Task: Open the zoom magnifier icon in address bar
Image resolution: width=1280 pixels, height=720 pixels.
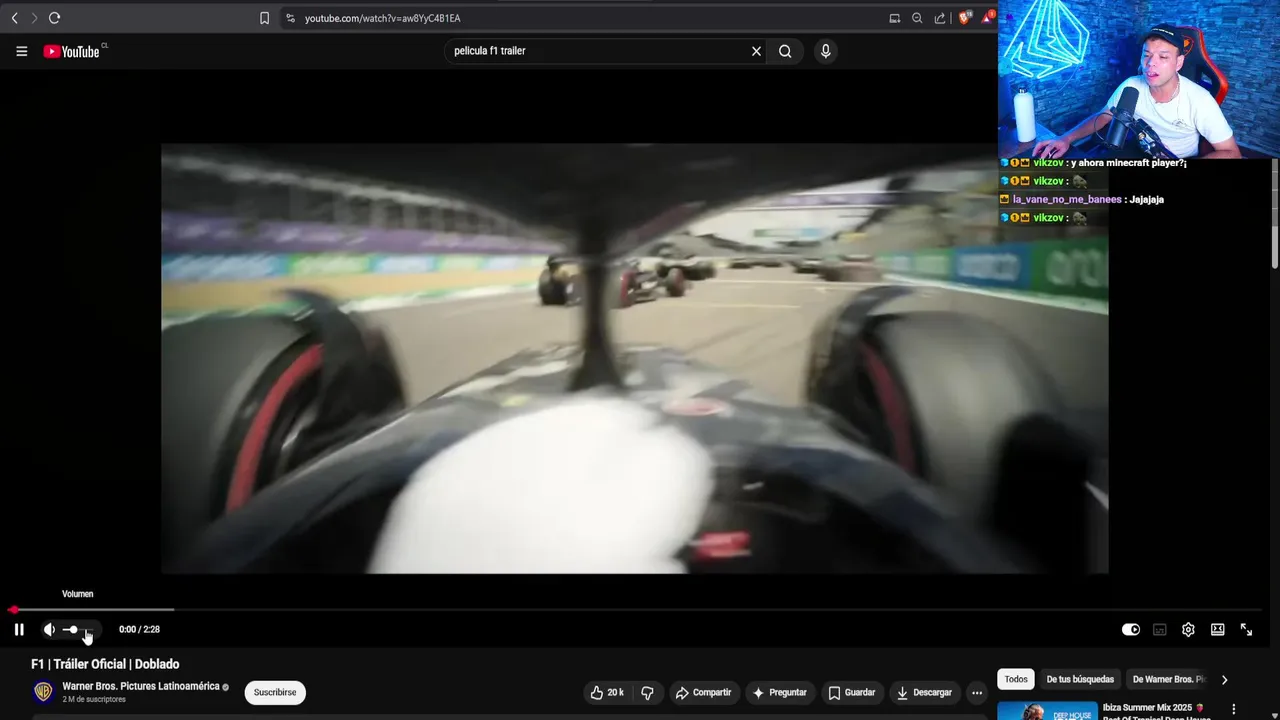Action: [x=917, y=18]
